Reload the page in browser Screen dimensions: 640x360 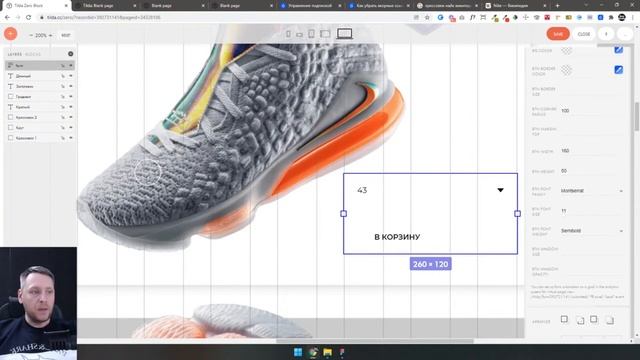pyautogui.click(x=28, y=18)
